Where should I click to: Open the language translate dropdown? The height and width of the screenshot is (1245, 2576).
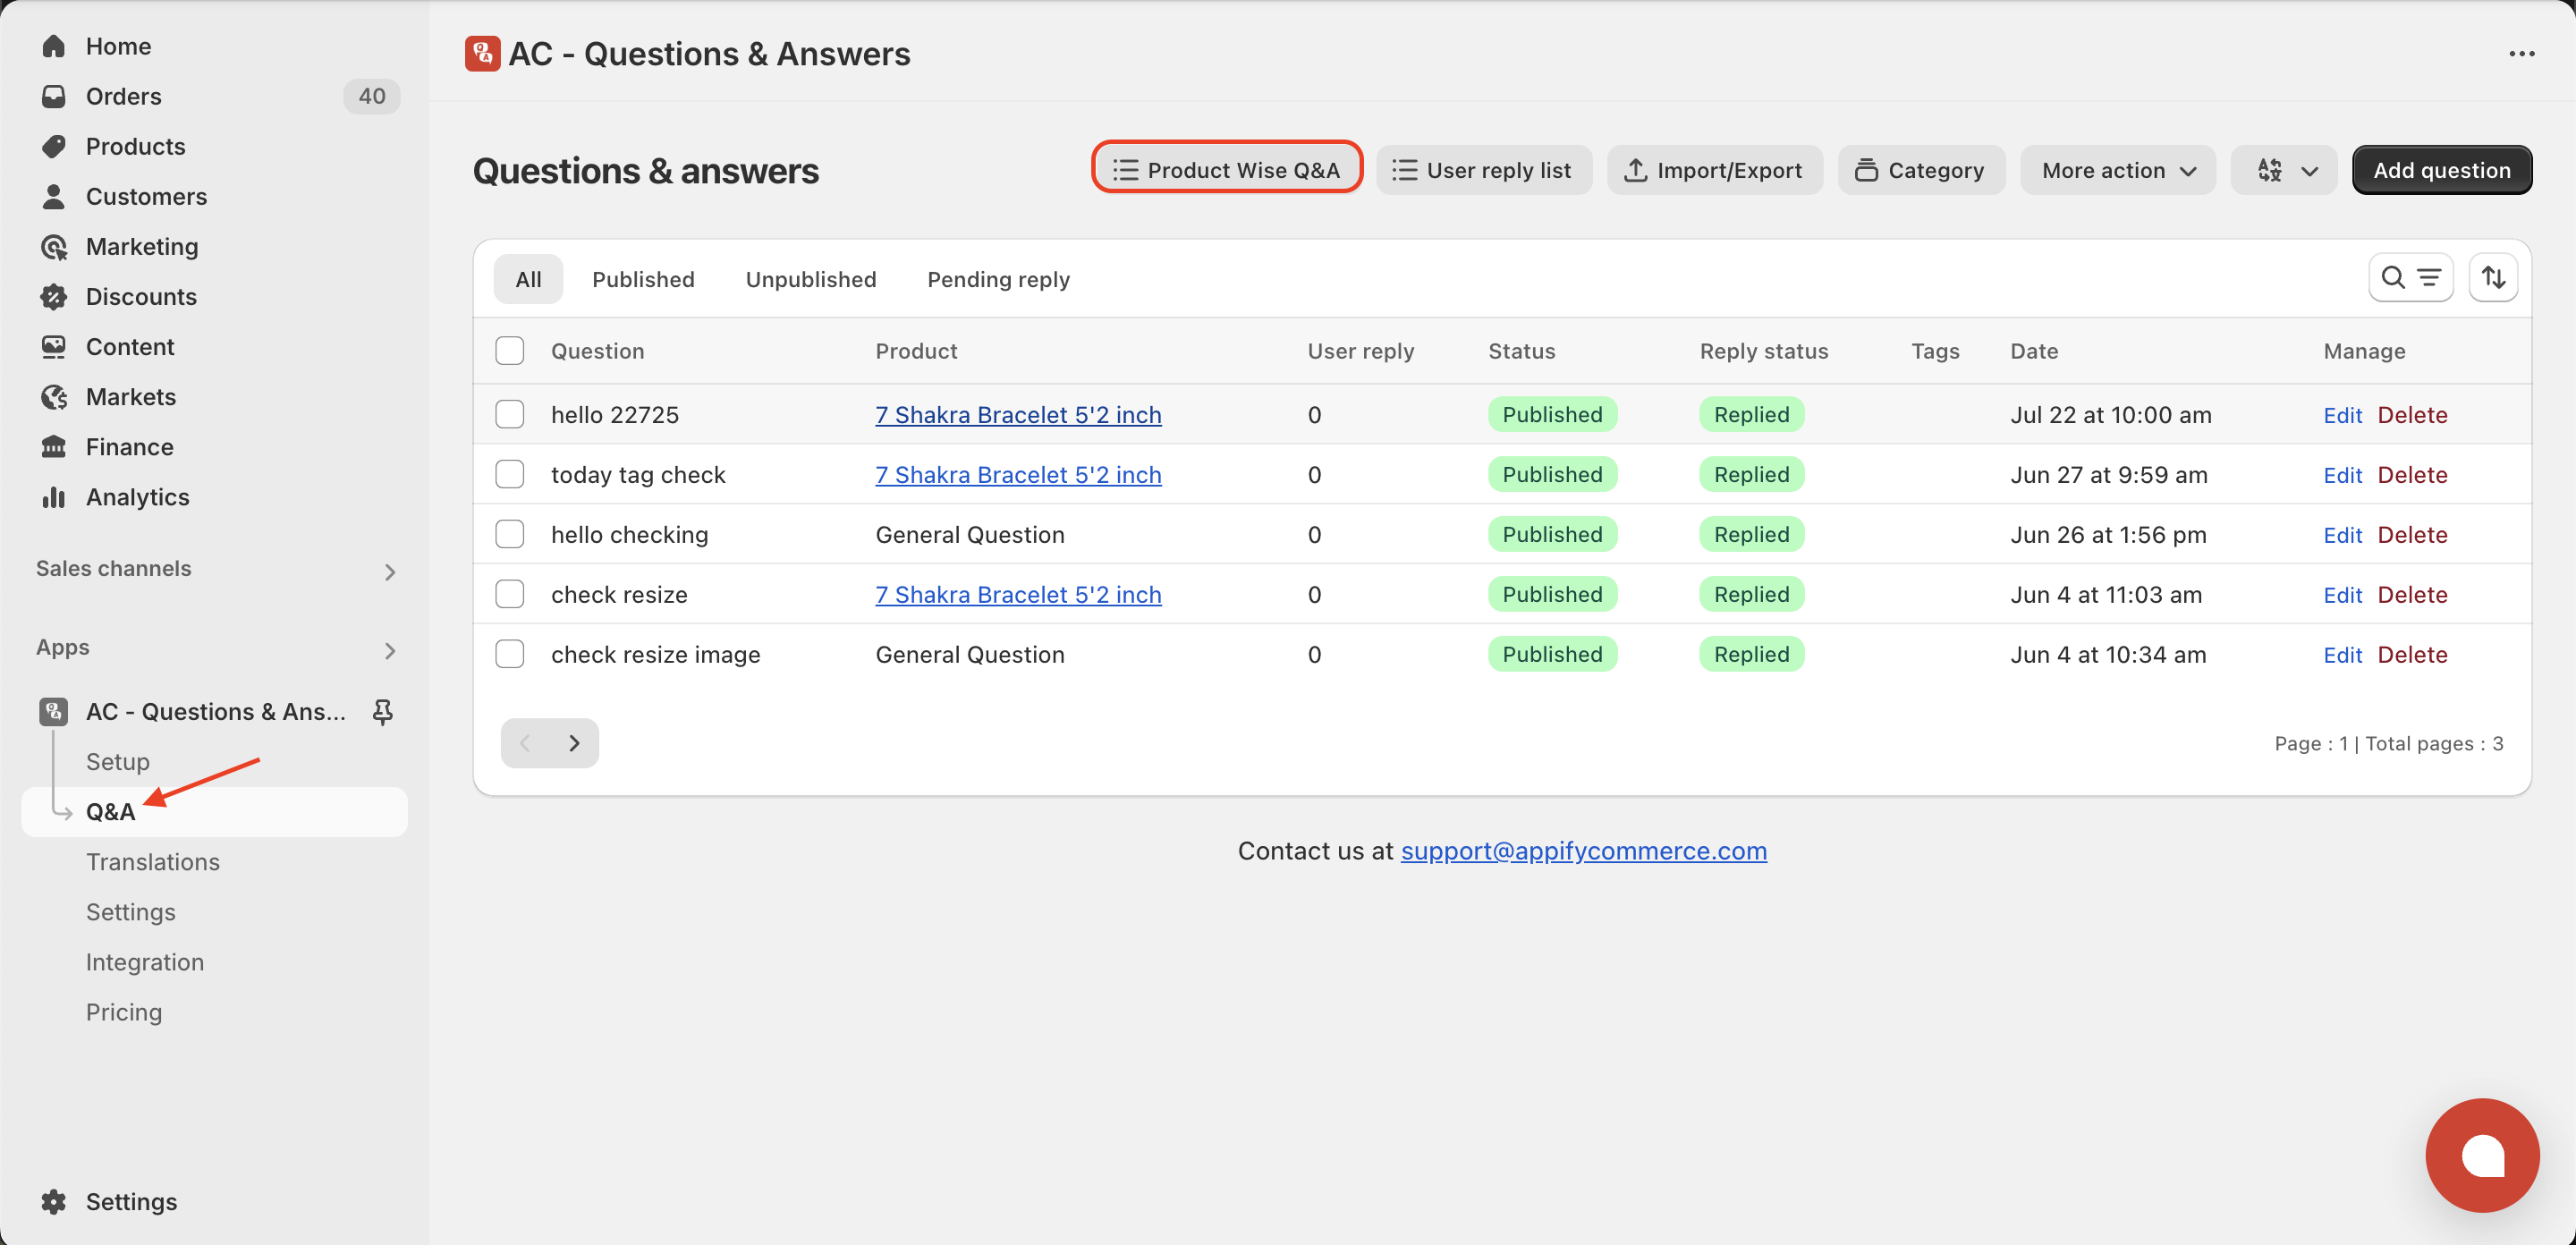[x=2284, y=170]
